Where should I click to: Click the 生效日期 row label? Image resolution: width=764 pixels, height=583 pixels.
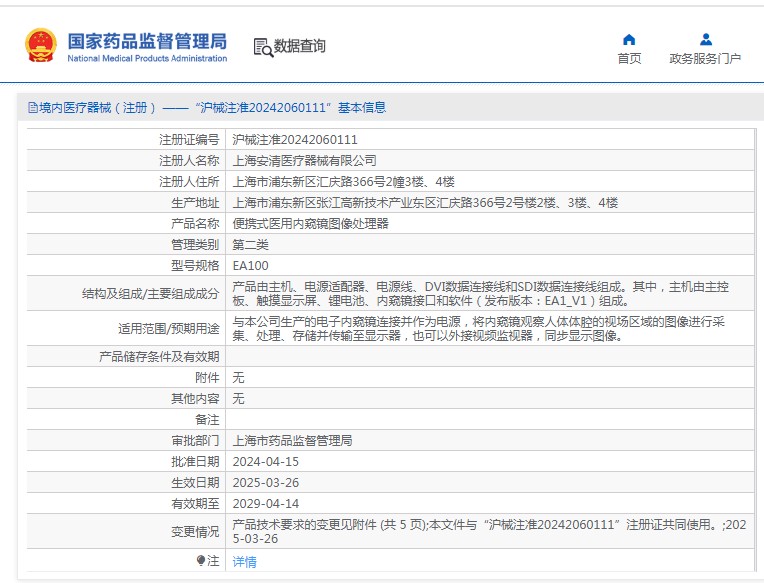[195, 483]
